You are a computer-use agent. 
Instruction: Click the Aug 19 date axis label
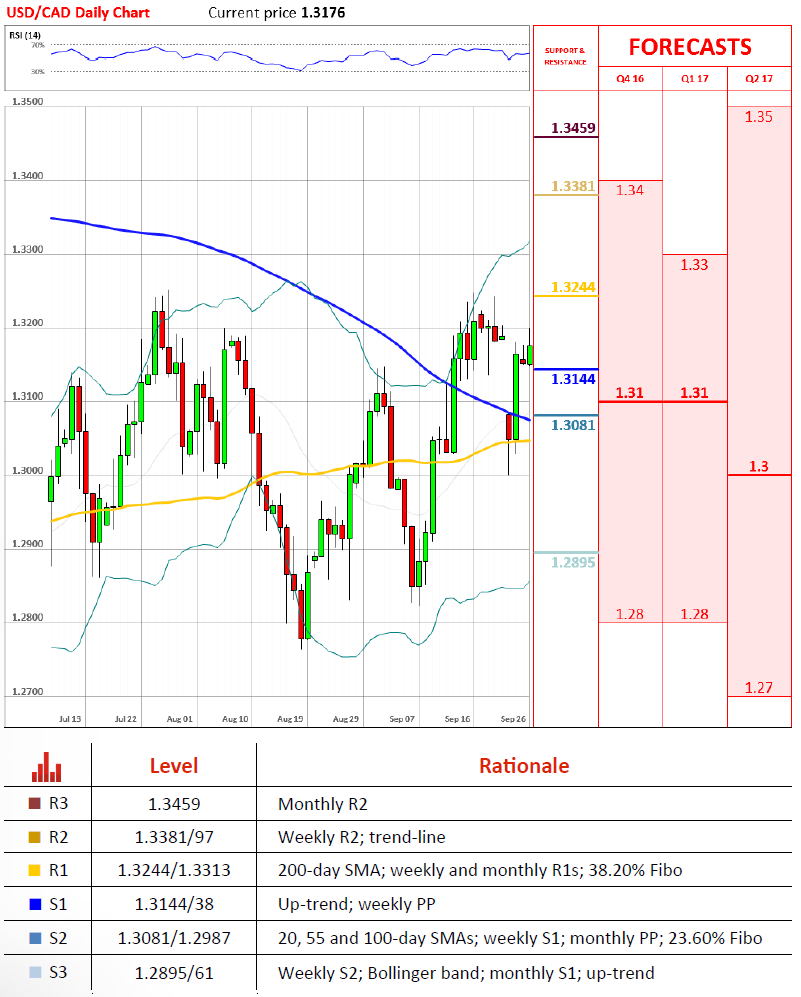290,719
